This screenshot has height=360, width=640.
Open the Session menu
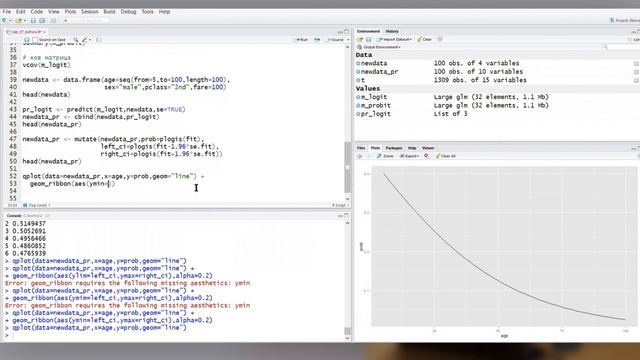tap(90, 12)
